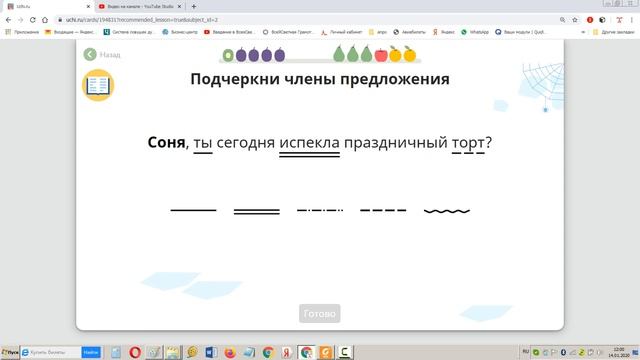Click the blue Найти taskbar button
Image resolution: width=640 pixels, height=360 pixels.
pos(91,352)
